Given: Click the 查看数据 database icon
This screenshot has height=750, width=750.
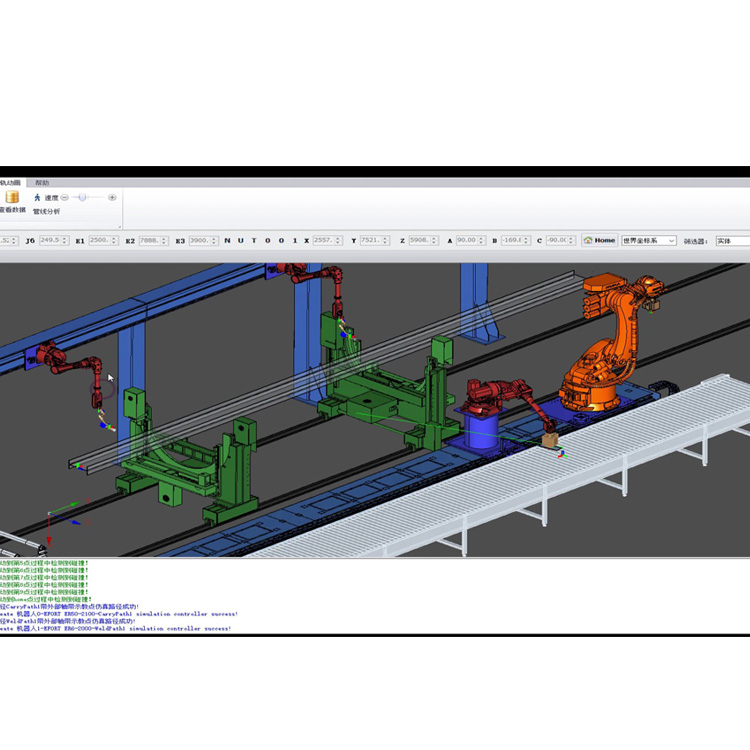Looking at the screenshot, I should (x=12, y=198).
